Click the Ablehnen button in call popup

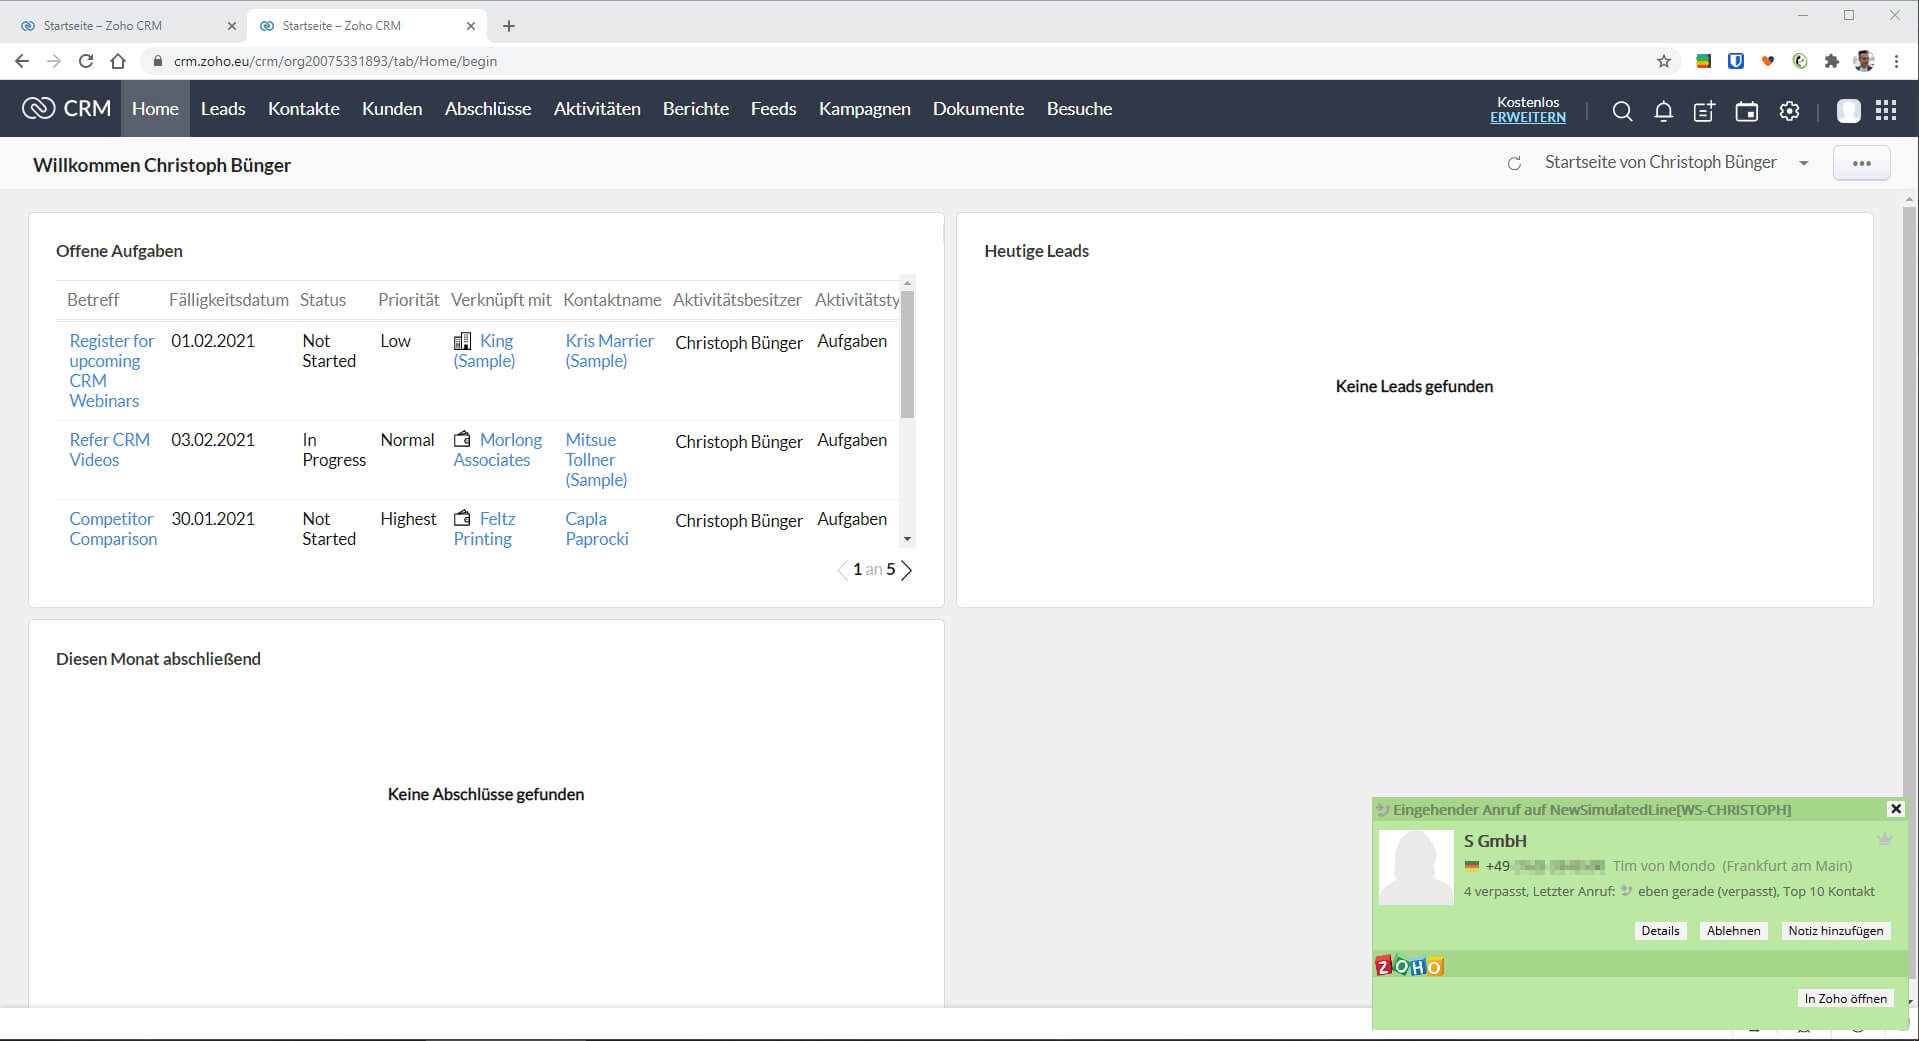tap(1733, 931)
